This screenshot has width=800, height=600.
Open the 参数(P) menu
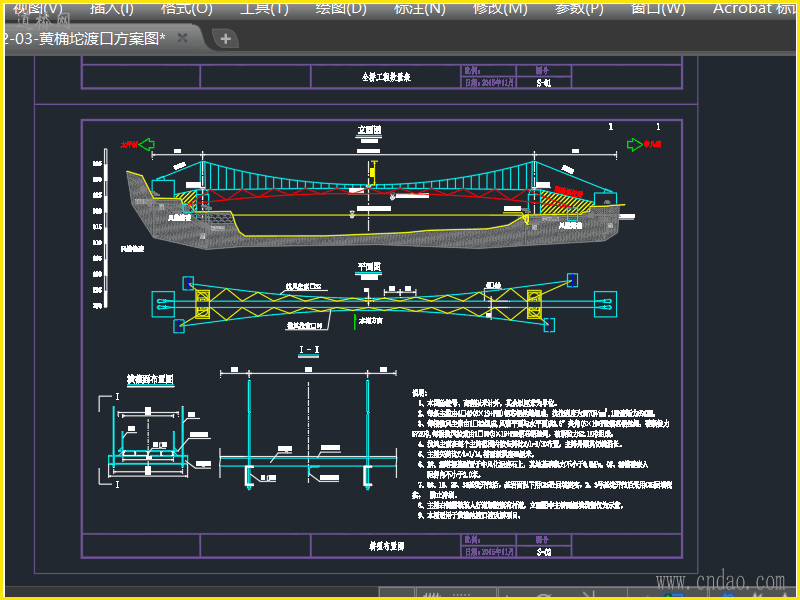[579, 8]
